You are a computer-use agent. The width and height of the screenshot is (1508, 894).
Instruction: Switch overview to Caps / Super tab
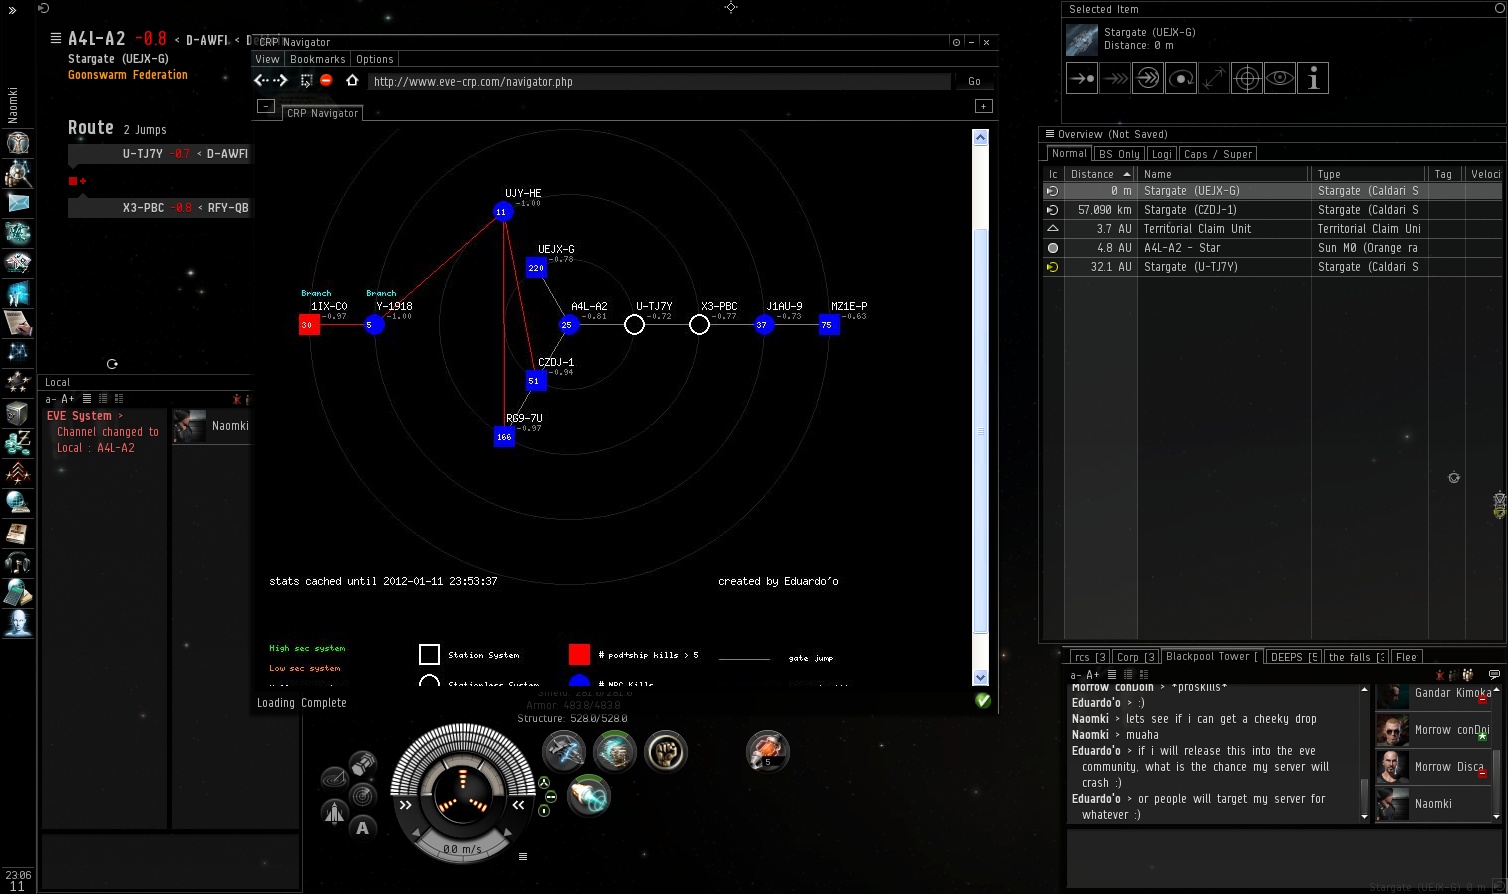(1218, 154)
